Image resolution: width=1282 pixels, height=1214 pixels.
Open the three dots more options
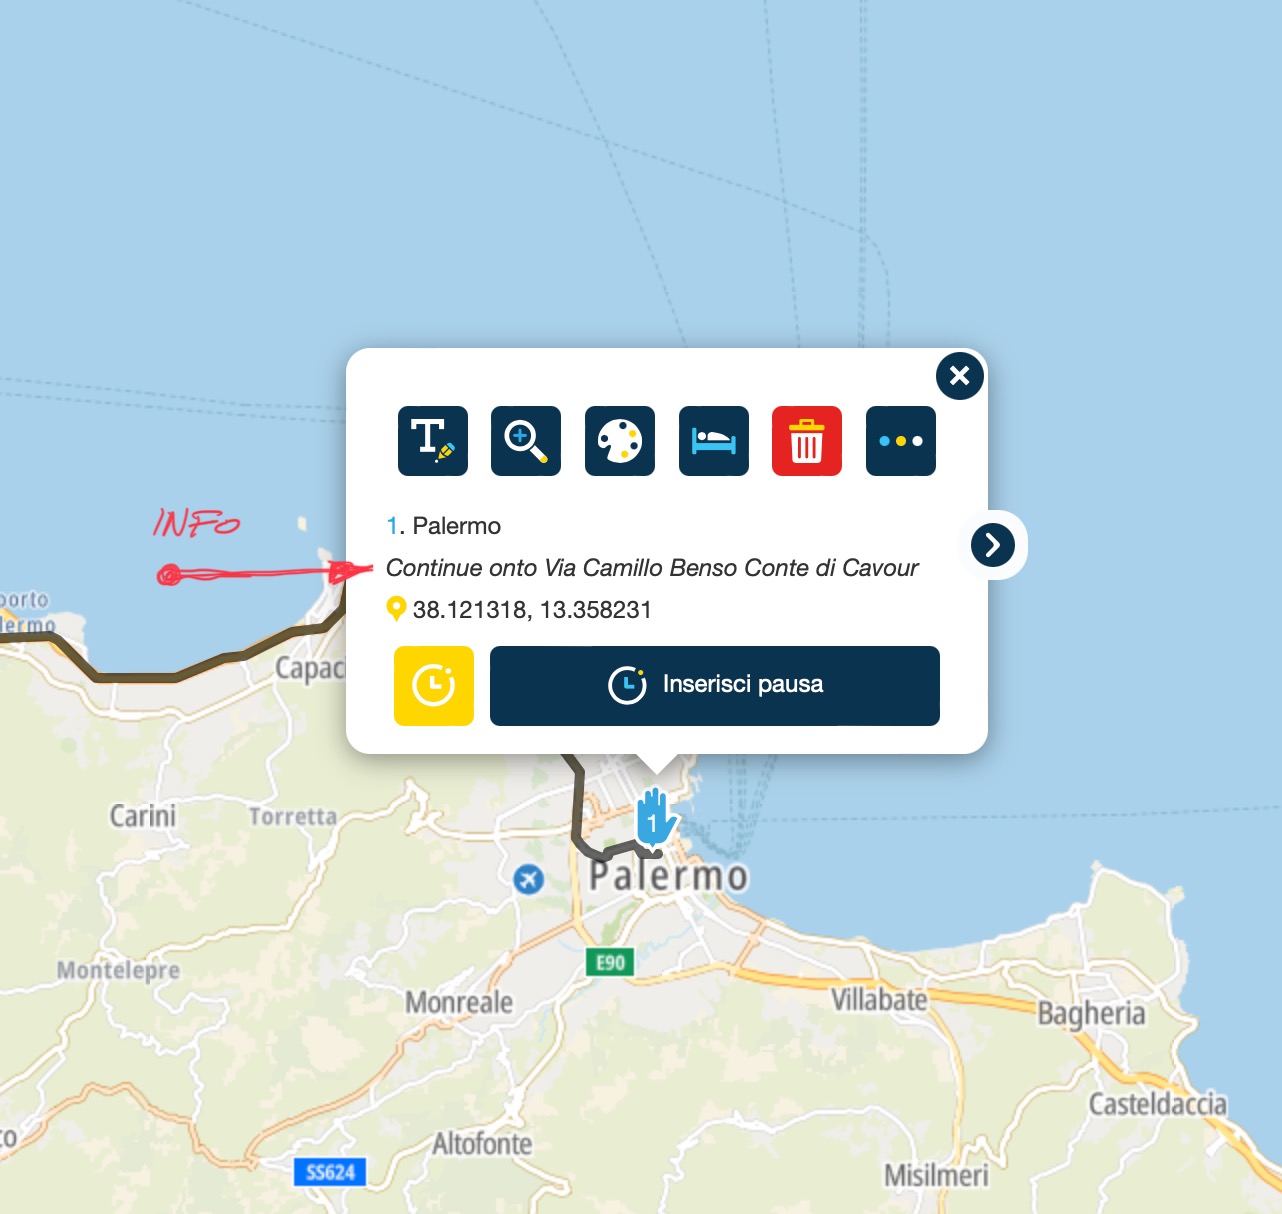901,441
